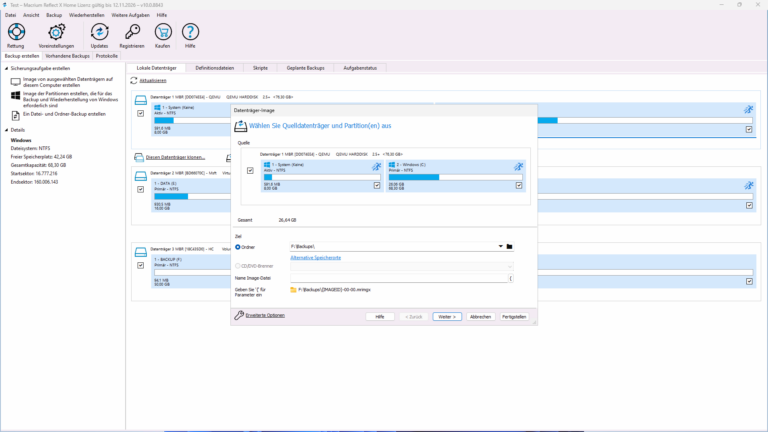The image size is (768, 432).
Task: Browse for folder with the folder icon
Action: coord(509,247)
